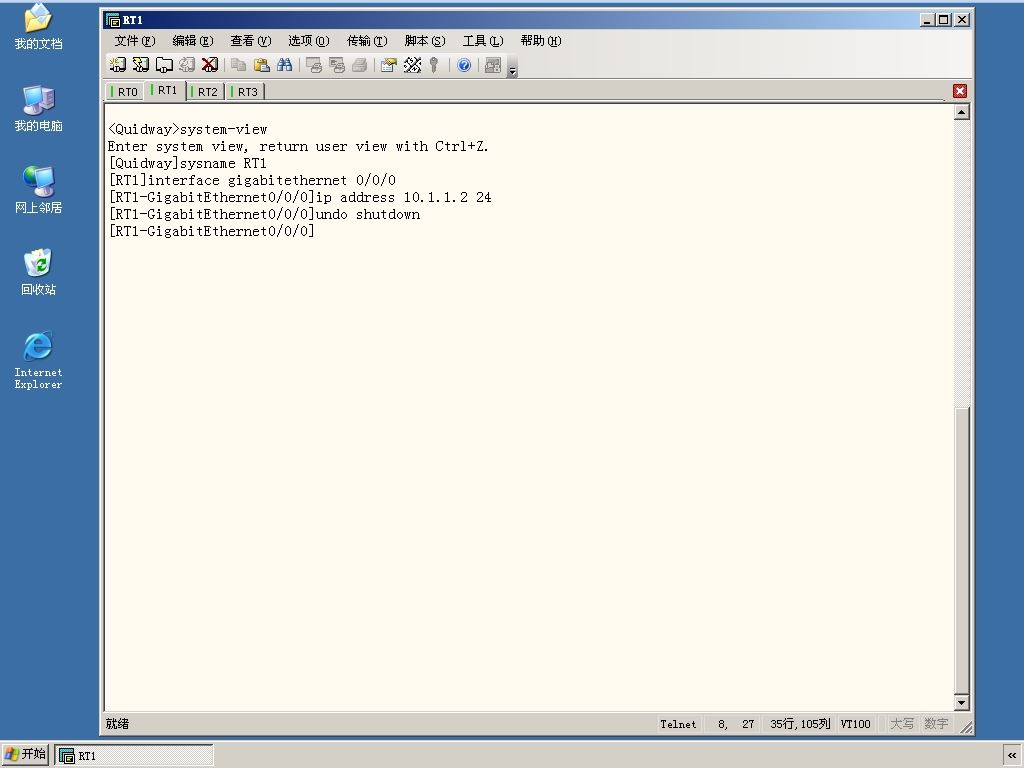The image size is (1024, 768).
Task: Minimize the RT1 window
Action: (927, 20)
